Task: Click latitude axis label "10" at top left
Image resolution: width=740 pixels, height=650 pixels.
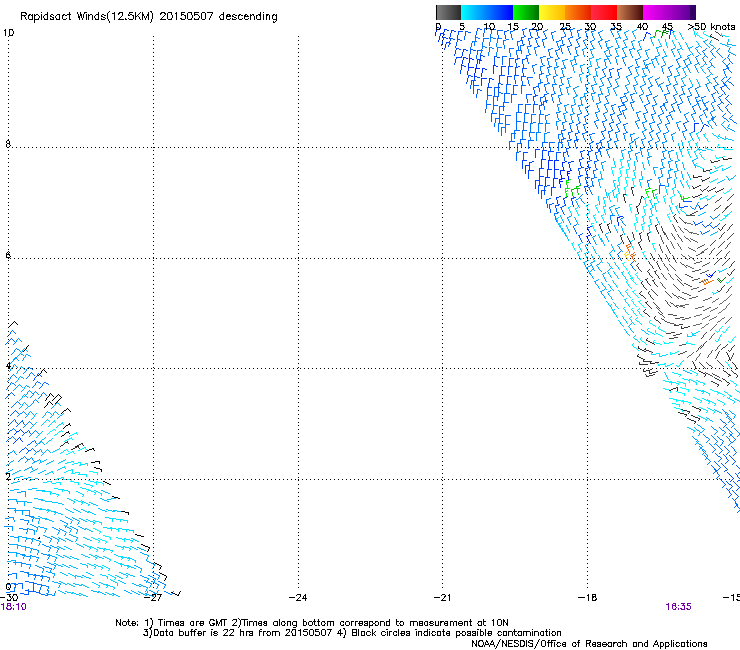Action: 8,33
